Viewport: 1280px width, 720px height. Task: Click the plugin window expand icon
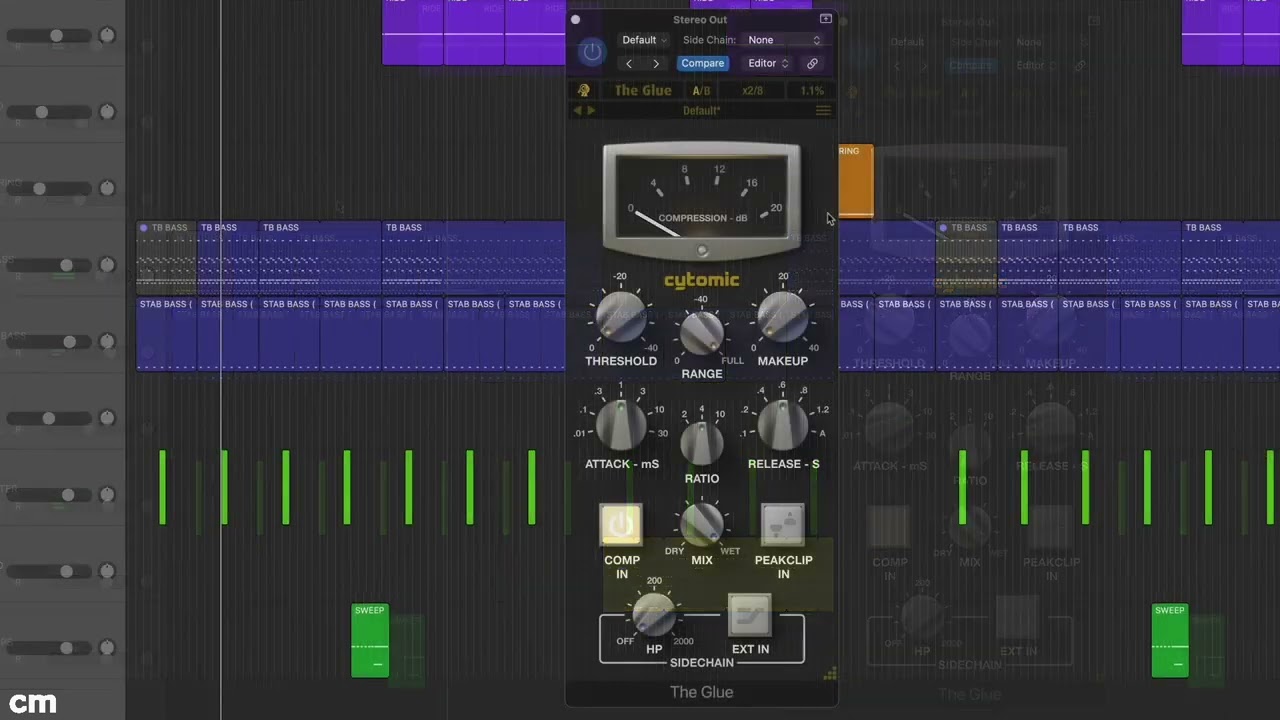coord(825,19)
